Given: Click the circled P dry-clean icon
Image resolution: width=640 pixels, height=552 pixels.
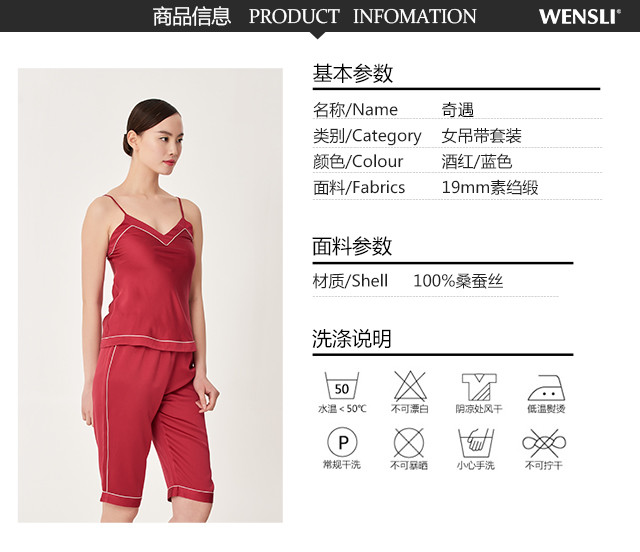Looking at the screenshot, I should (342, 442).
